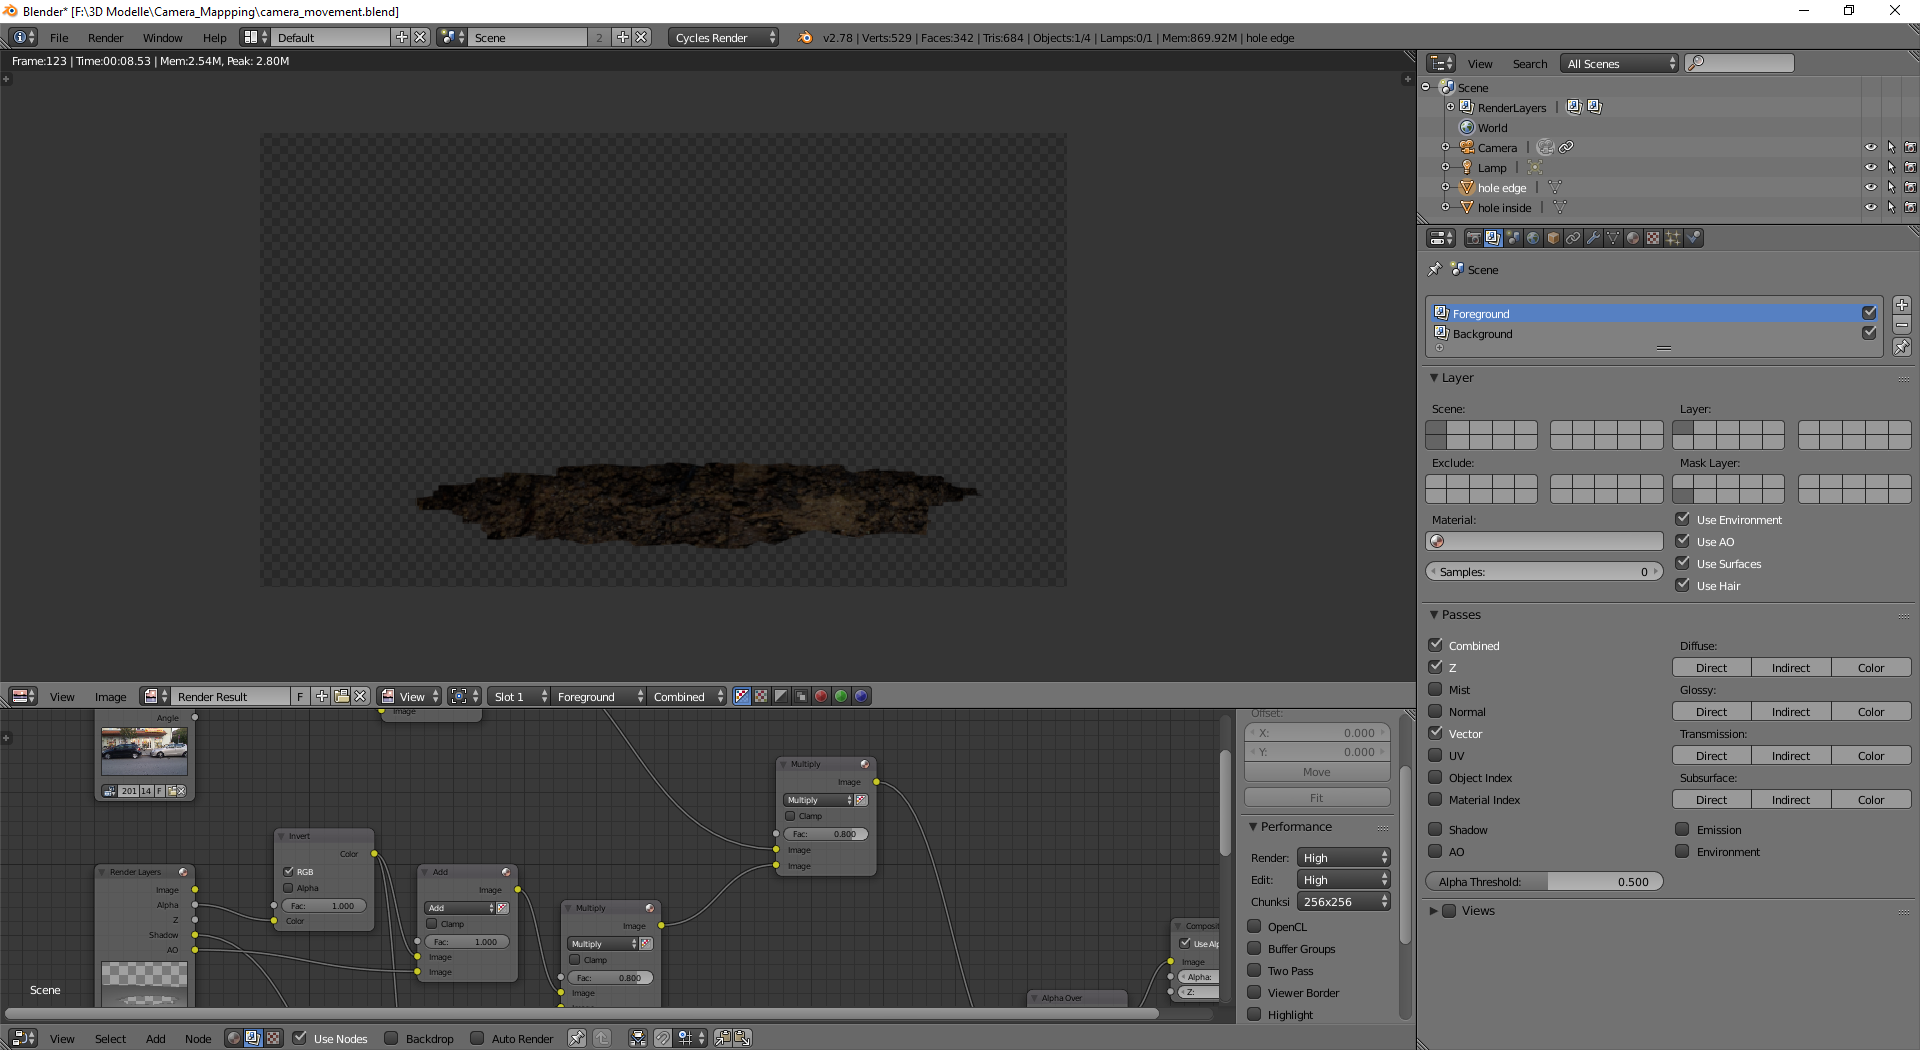Paste nodes from clipboard

click(x=743, y=1038)
